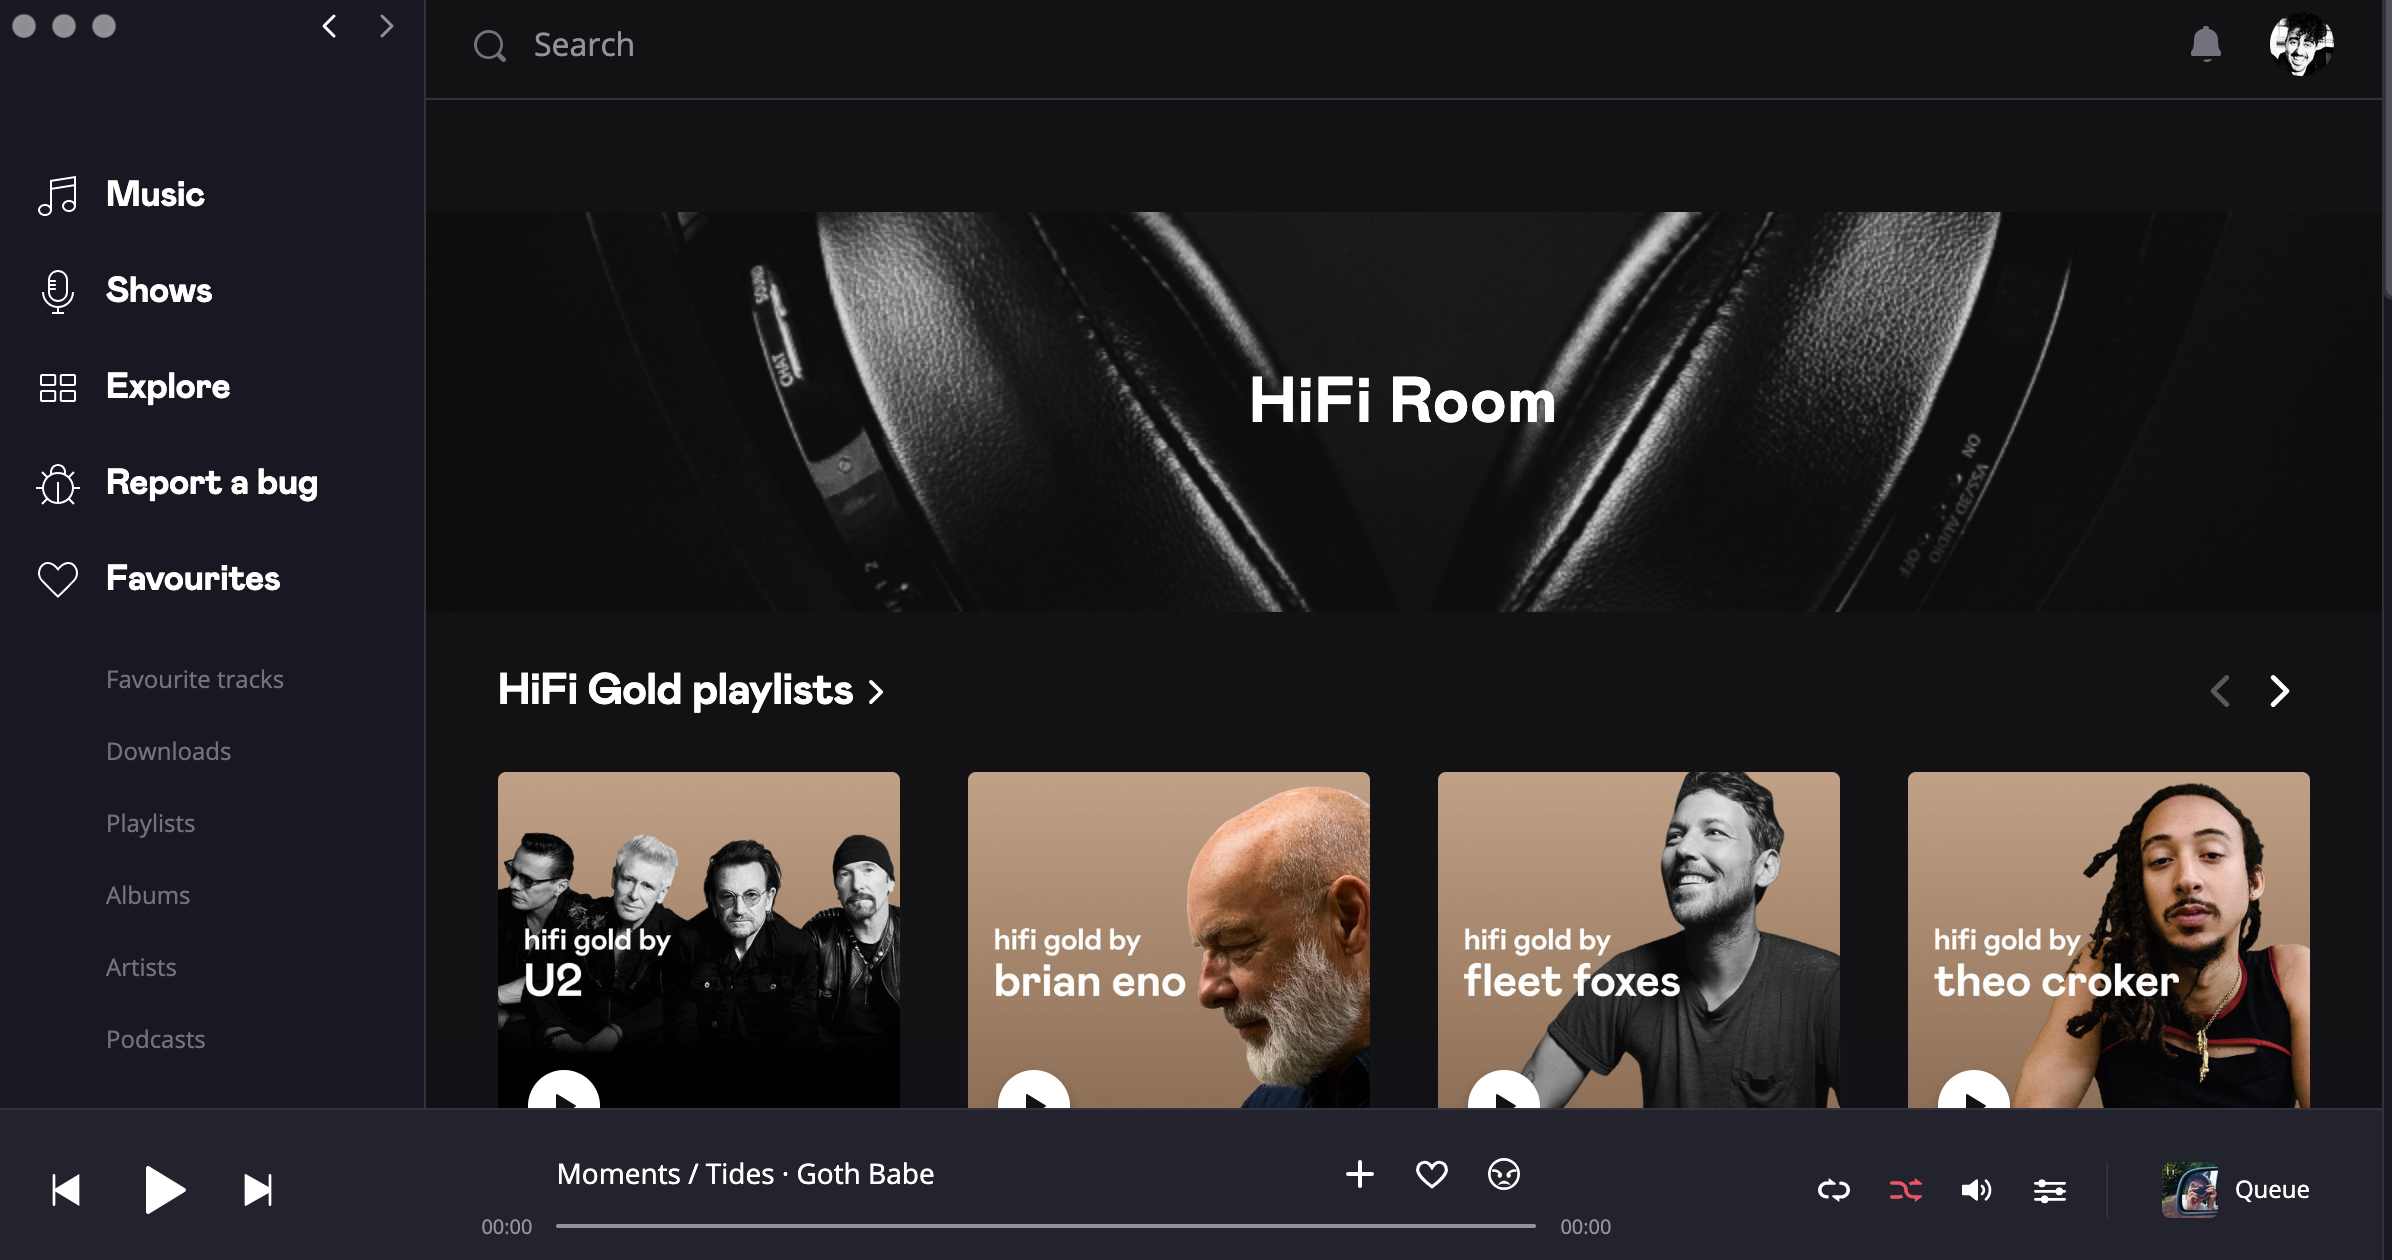The width and height of the screenshot is (2392, 1260).
Task: Open the Queue panel
Action: click(x=2272, y=1190)
